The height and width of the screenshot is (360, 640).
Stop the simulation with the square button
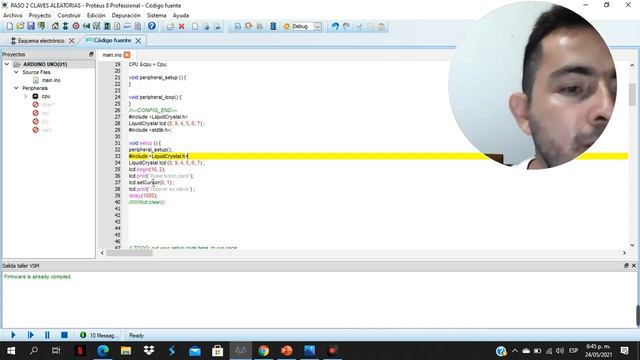64,335
